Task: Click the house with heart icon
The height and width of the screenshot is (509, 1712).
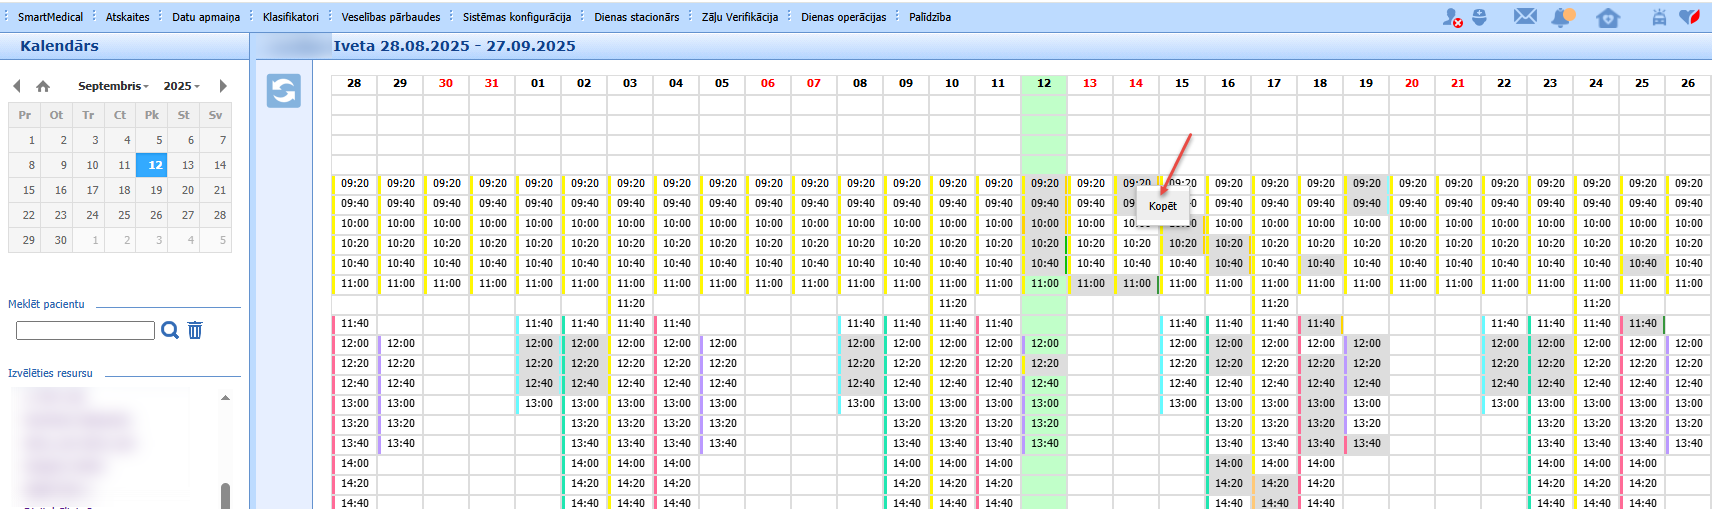Action: pos(1608,17)
